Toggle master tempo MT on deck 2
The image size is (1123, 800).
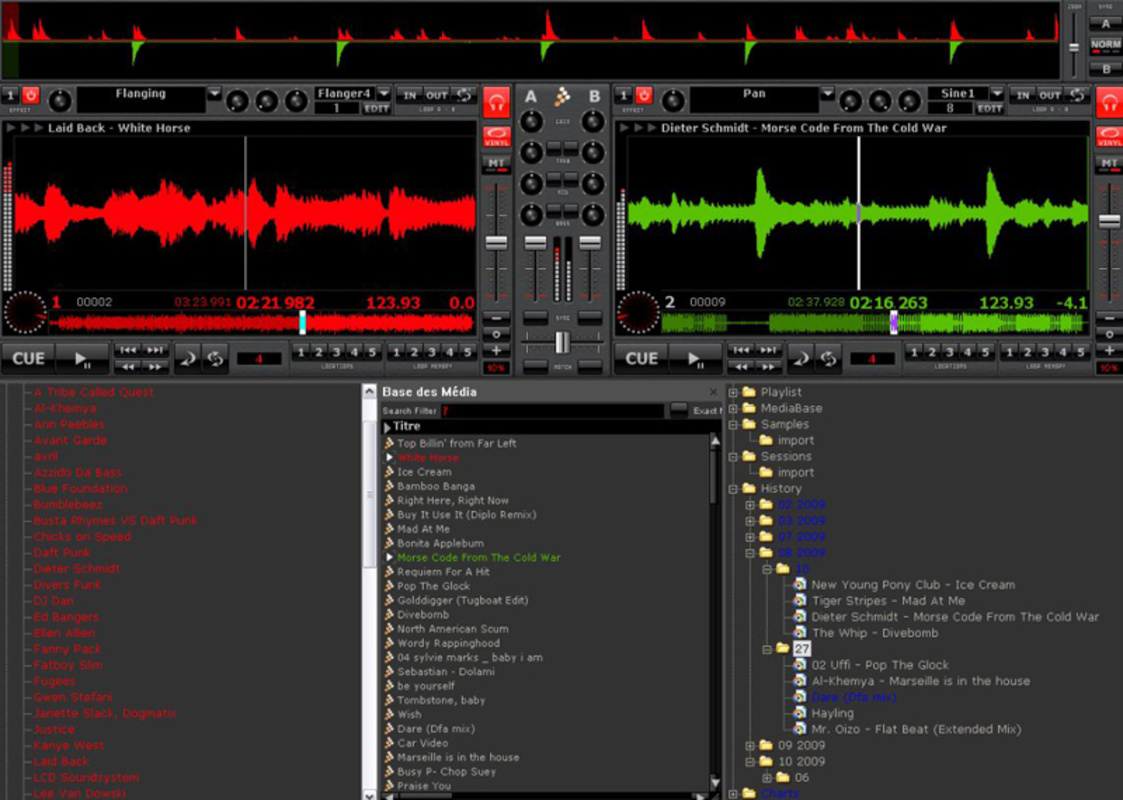(1109, 165)
